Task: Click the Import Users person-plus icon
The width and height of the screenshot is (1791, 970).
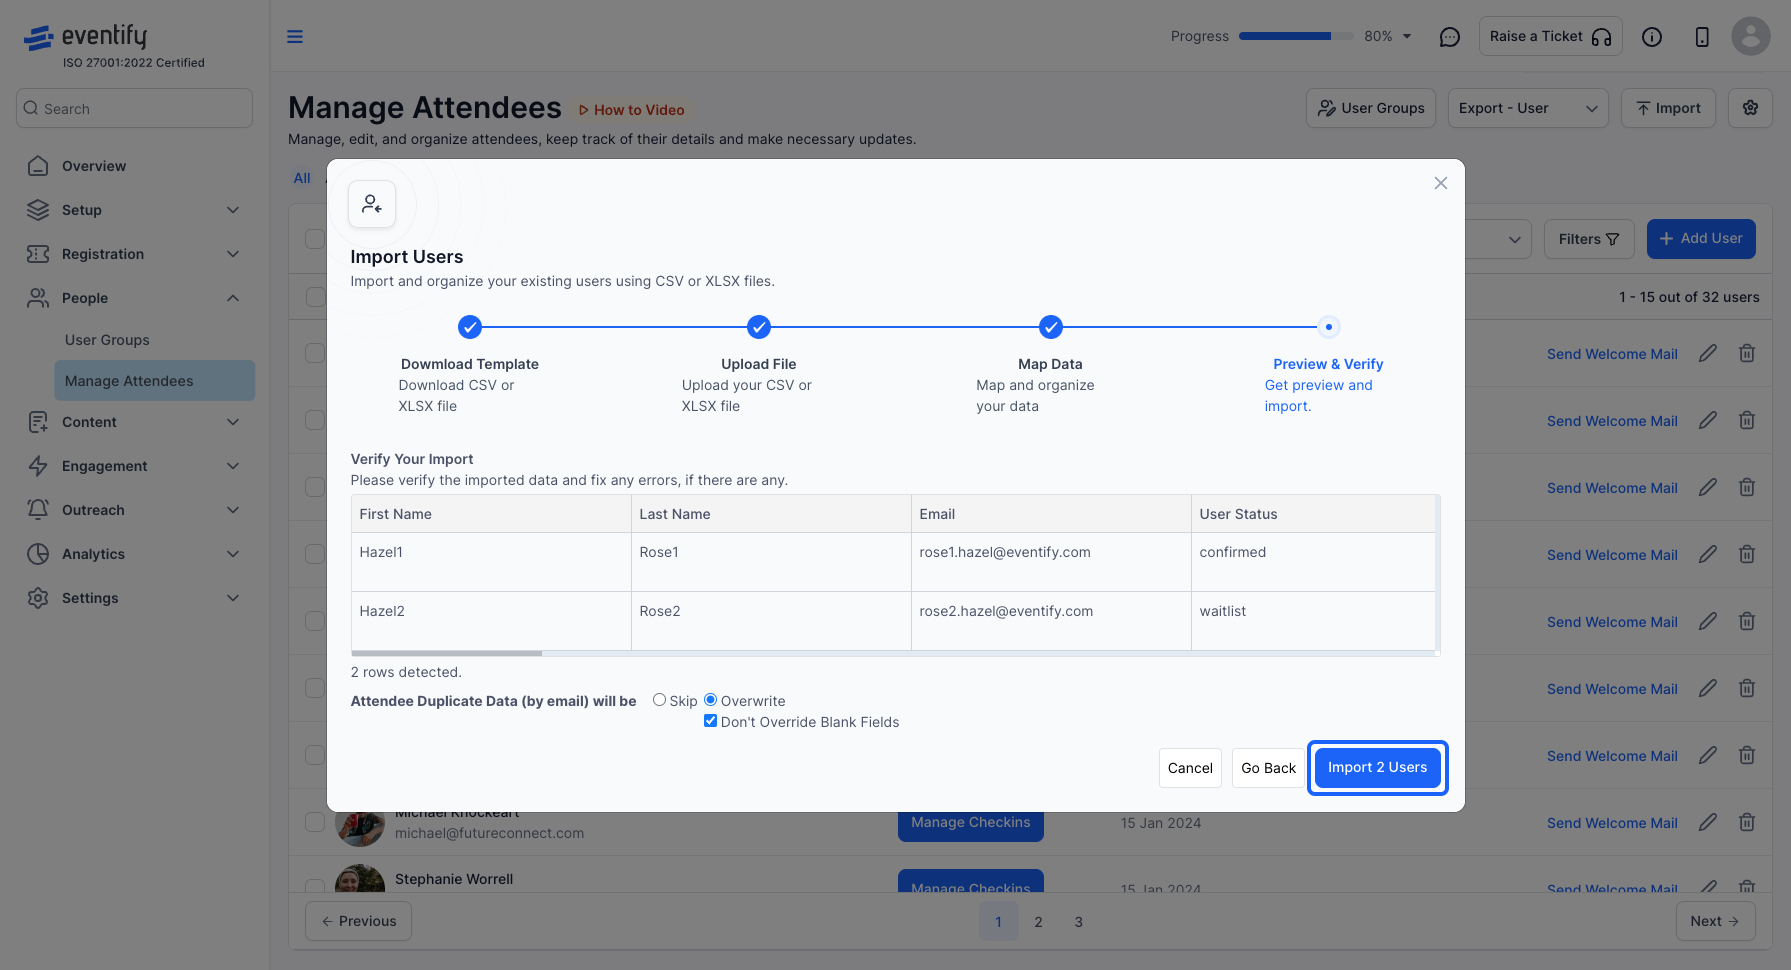Action: coord(372,204)
